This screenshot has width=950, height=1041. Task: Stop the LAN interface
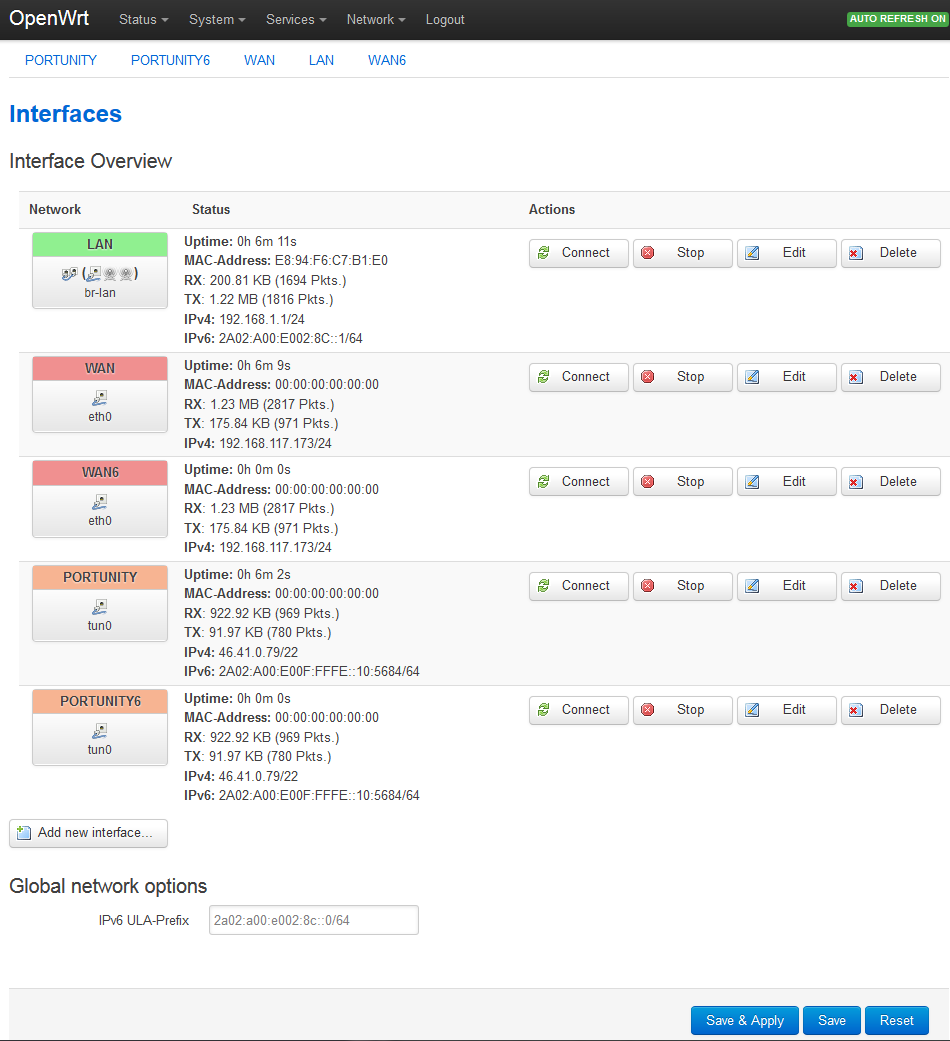(x=682, y=253)
